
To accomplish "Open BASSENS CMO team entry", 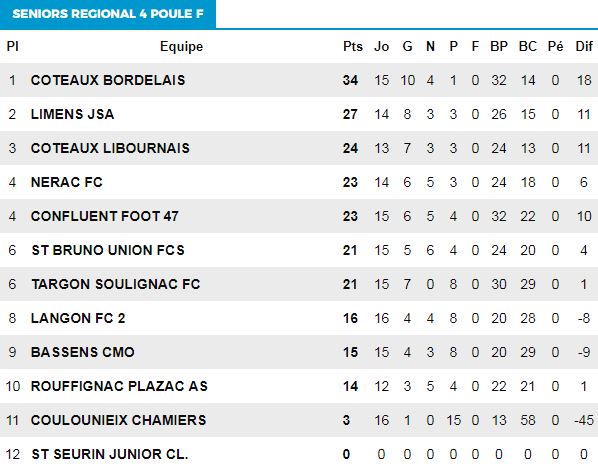I will 83,352.
